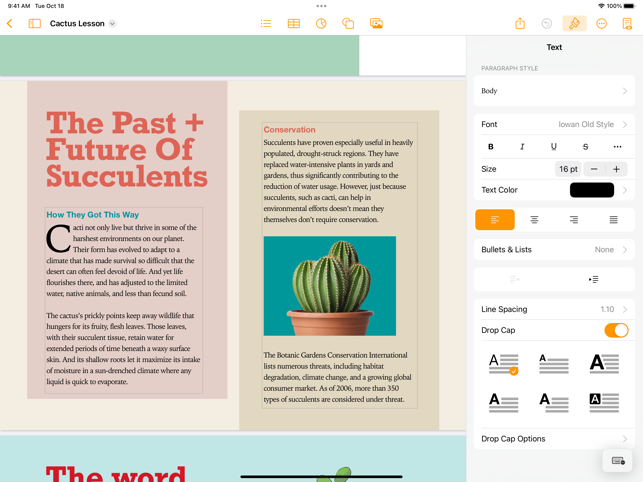
Task: Expand Line Spacing options
Action: tap(554, 309)
